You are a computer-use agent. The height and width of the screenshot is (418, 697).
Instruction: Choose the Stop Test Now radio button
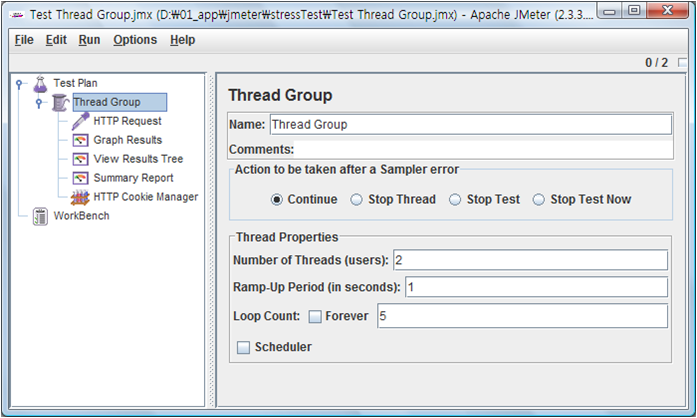539,199
